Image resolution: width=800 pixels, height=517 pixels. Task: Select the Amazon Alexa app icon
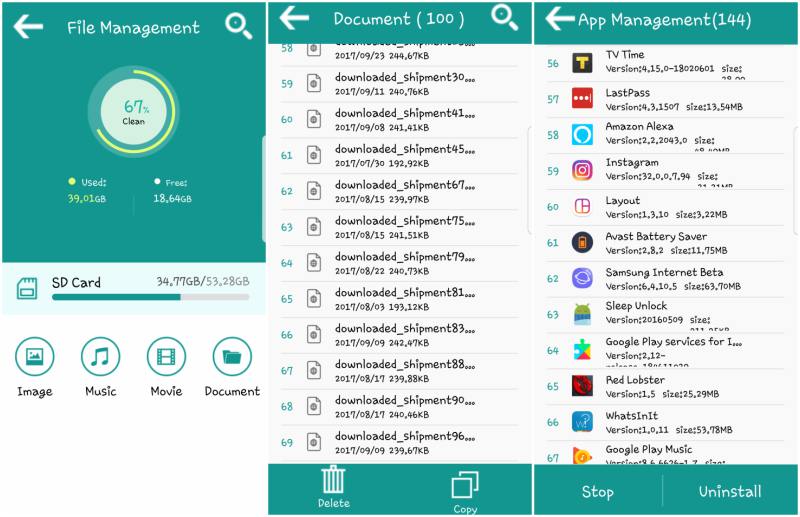point(582,135)
